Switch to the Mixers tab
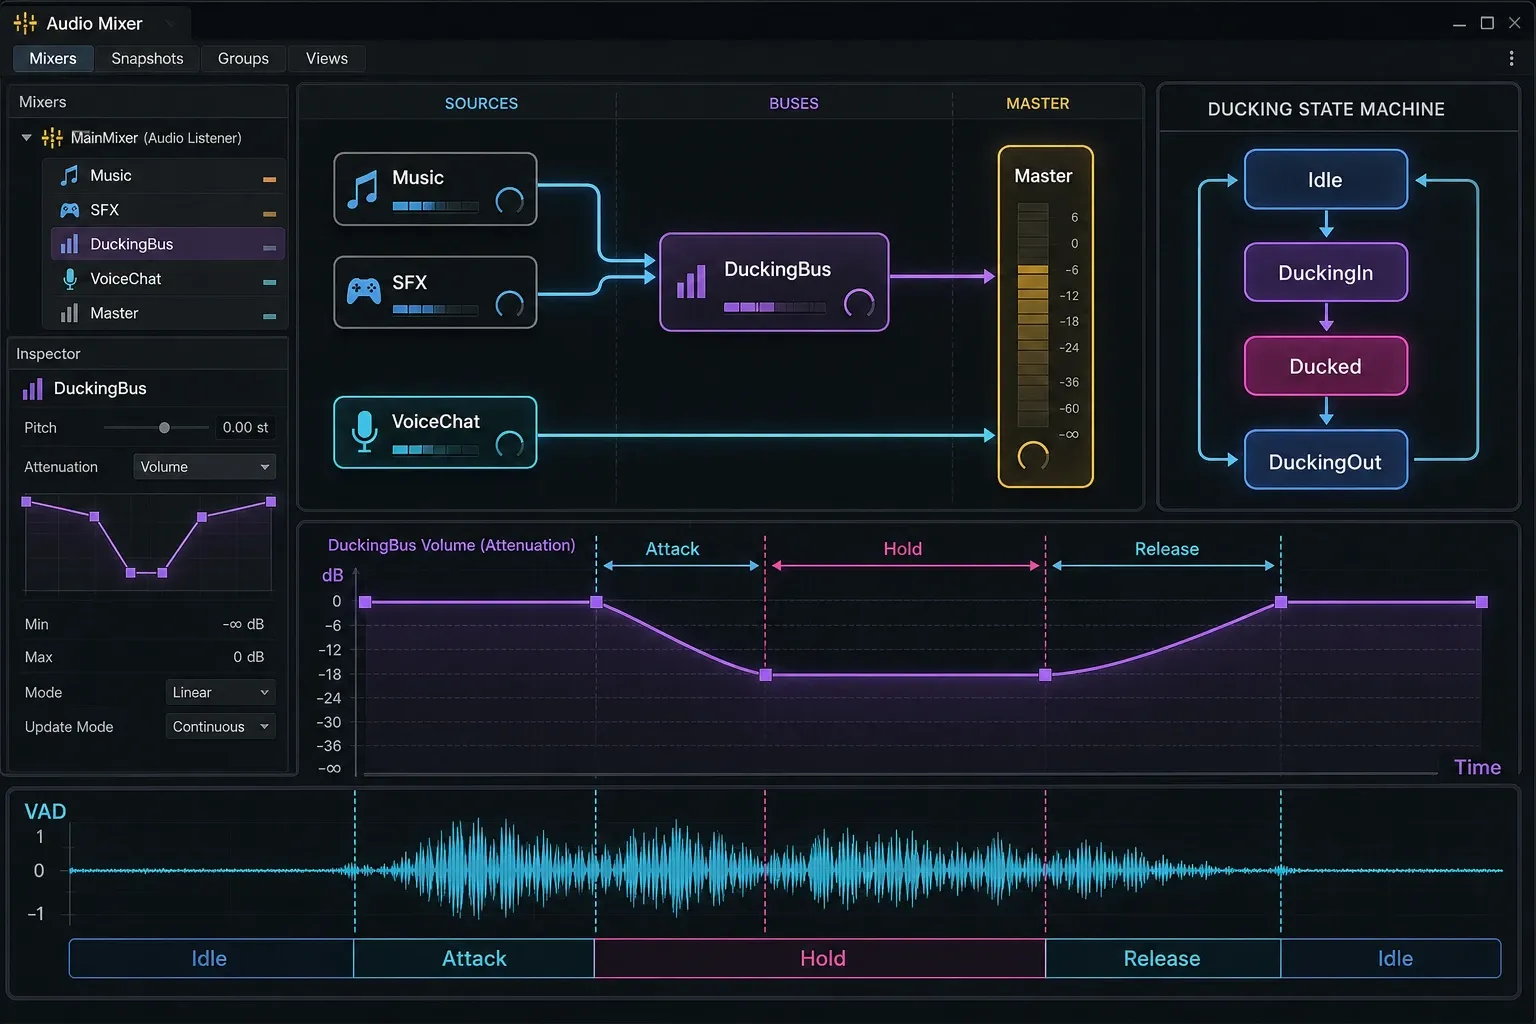 [x=53, y=58]
